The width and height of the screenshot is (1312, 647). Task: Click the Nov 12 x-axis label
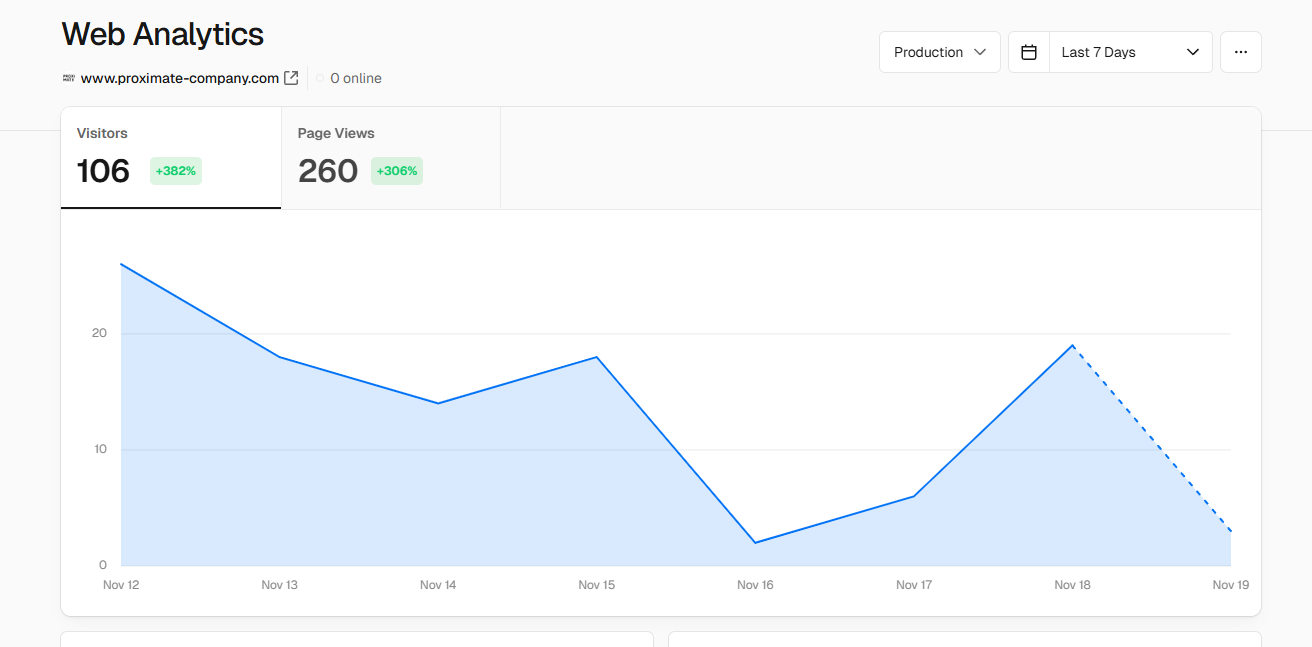121,584
